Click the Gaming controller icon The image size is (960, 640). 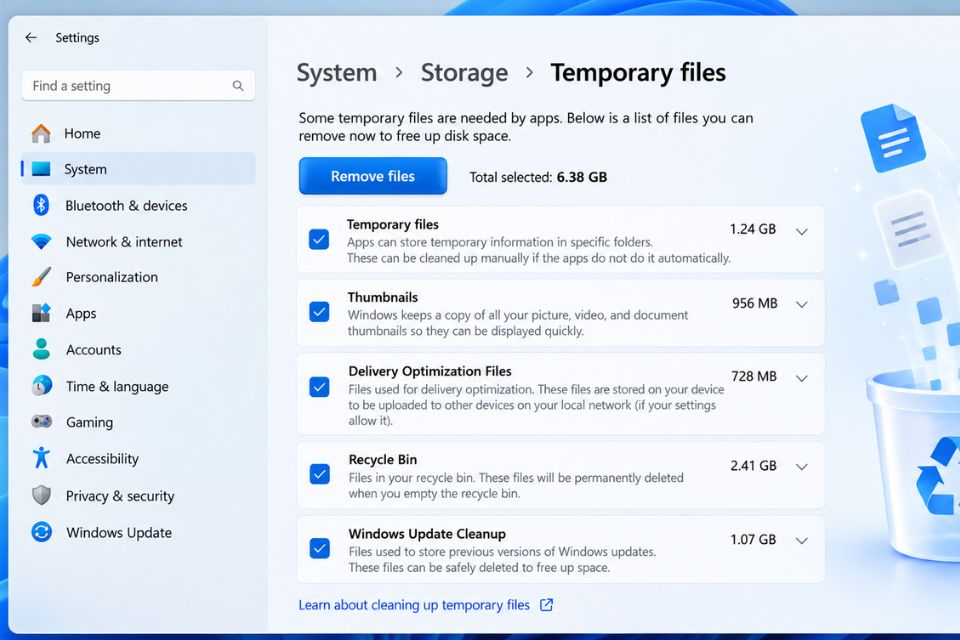(41, 421)
